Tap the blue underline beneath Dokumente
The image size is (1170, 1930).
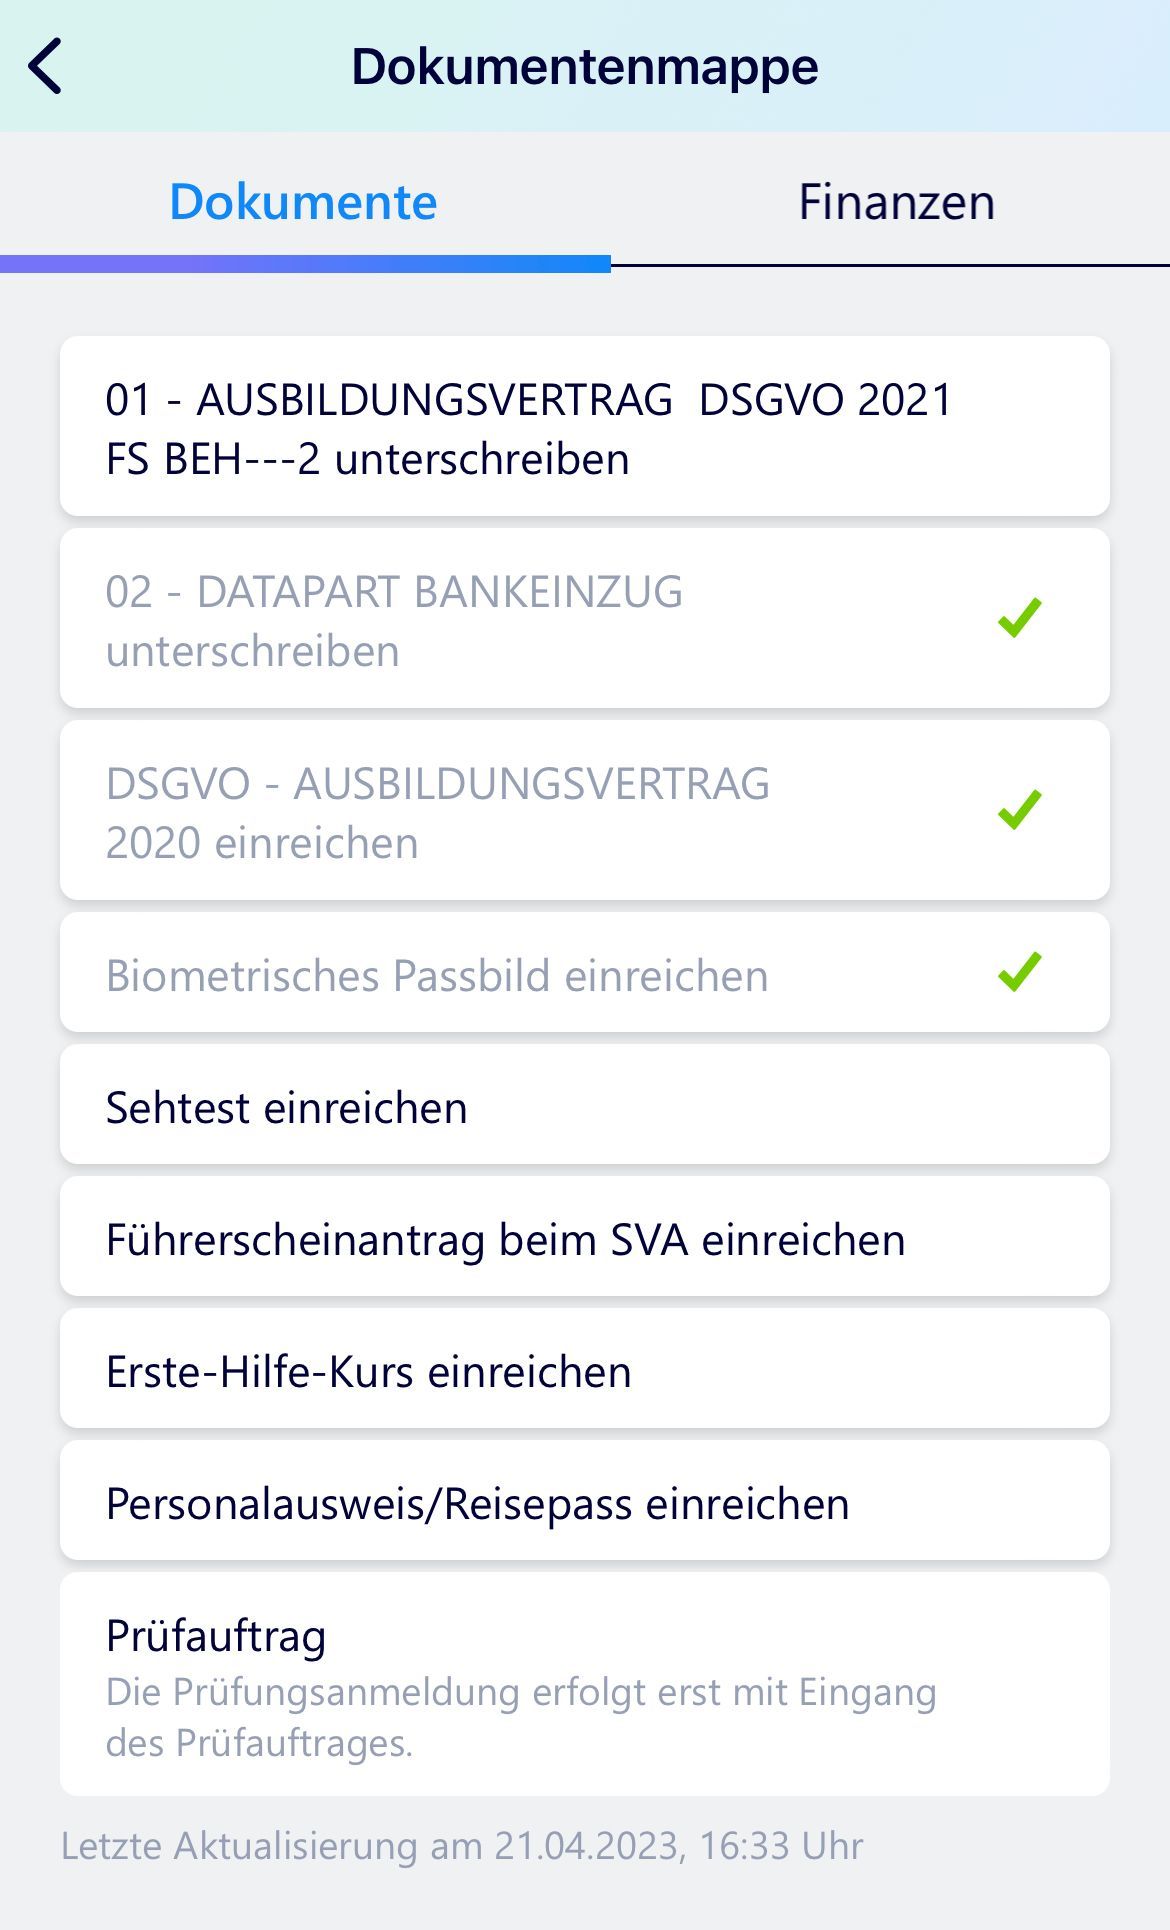305,264
